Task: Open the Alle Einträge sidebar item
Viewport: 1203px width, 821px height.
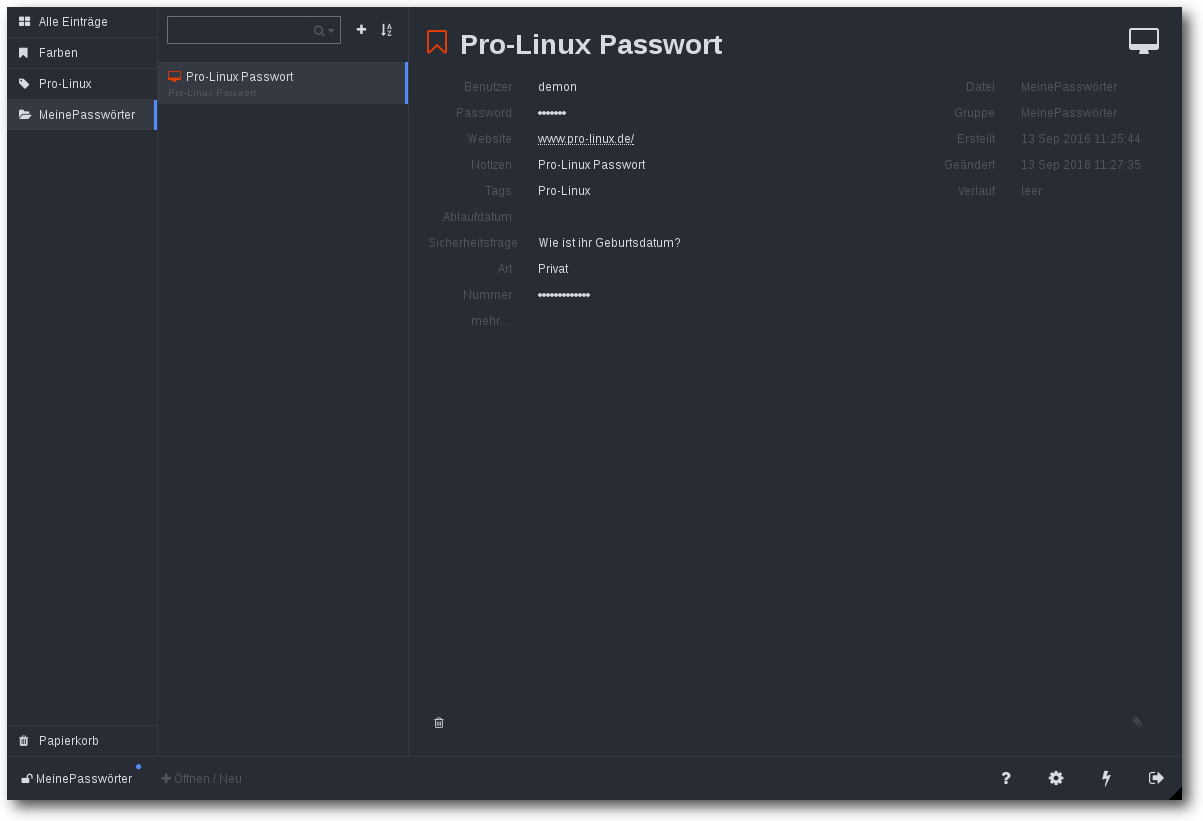Action: point(82,22)
